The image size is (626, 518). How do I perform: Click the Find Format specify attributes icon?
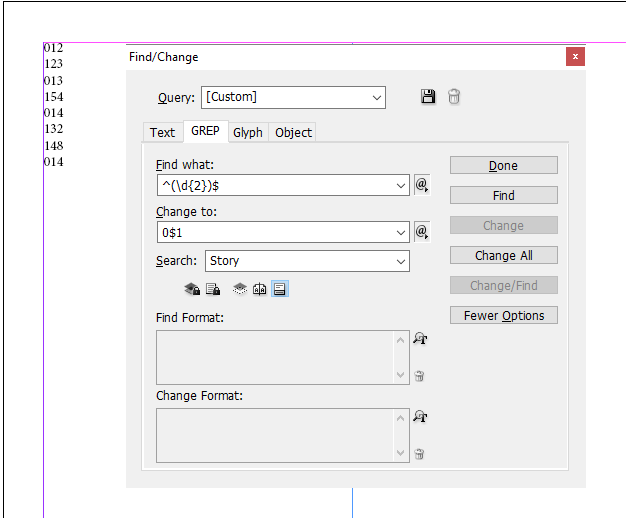click(x=420, y=340)
